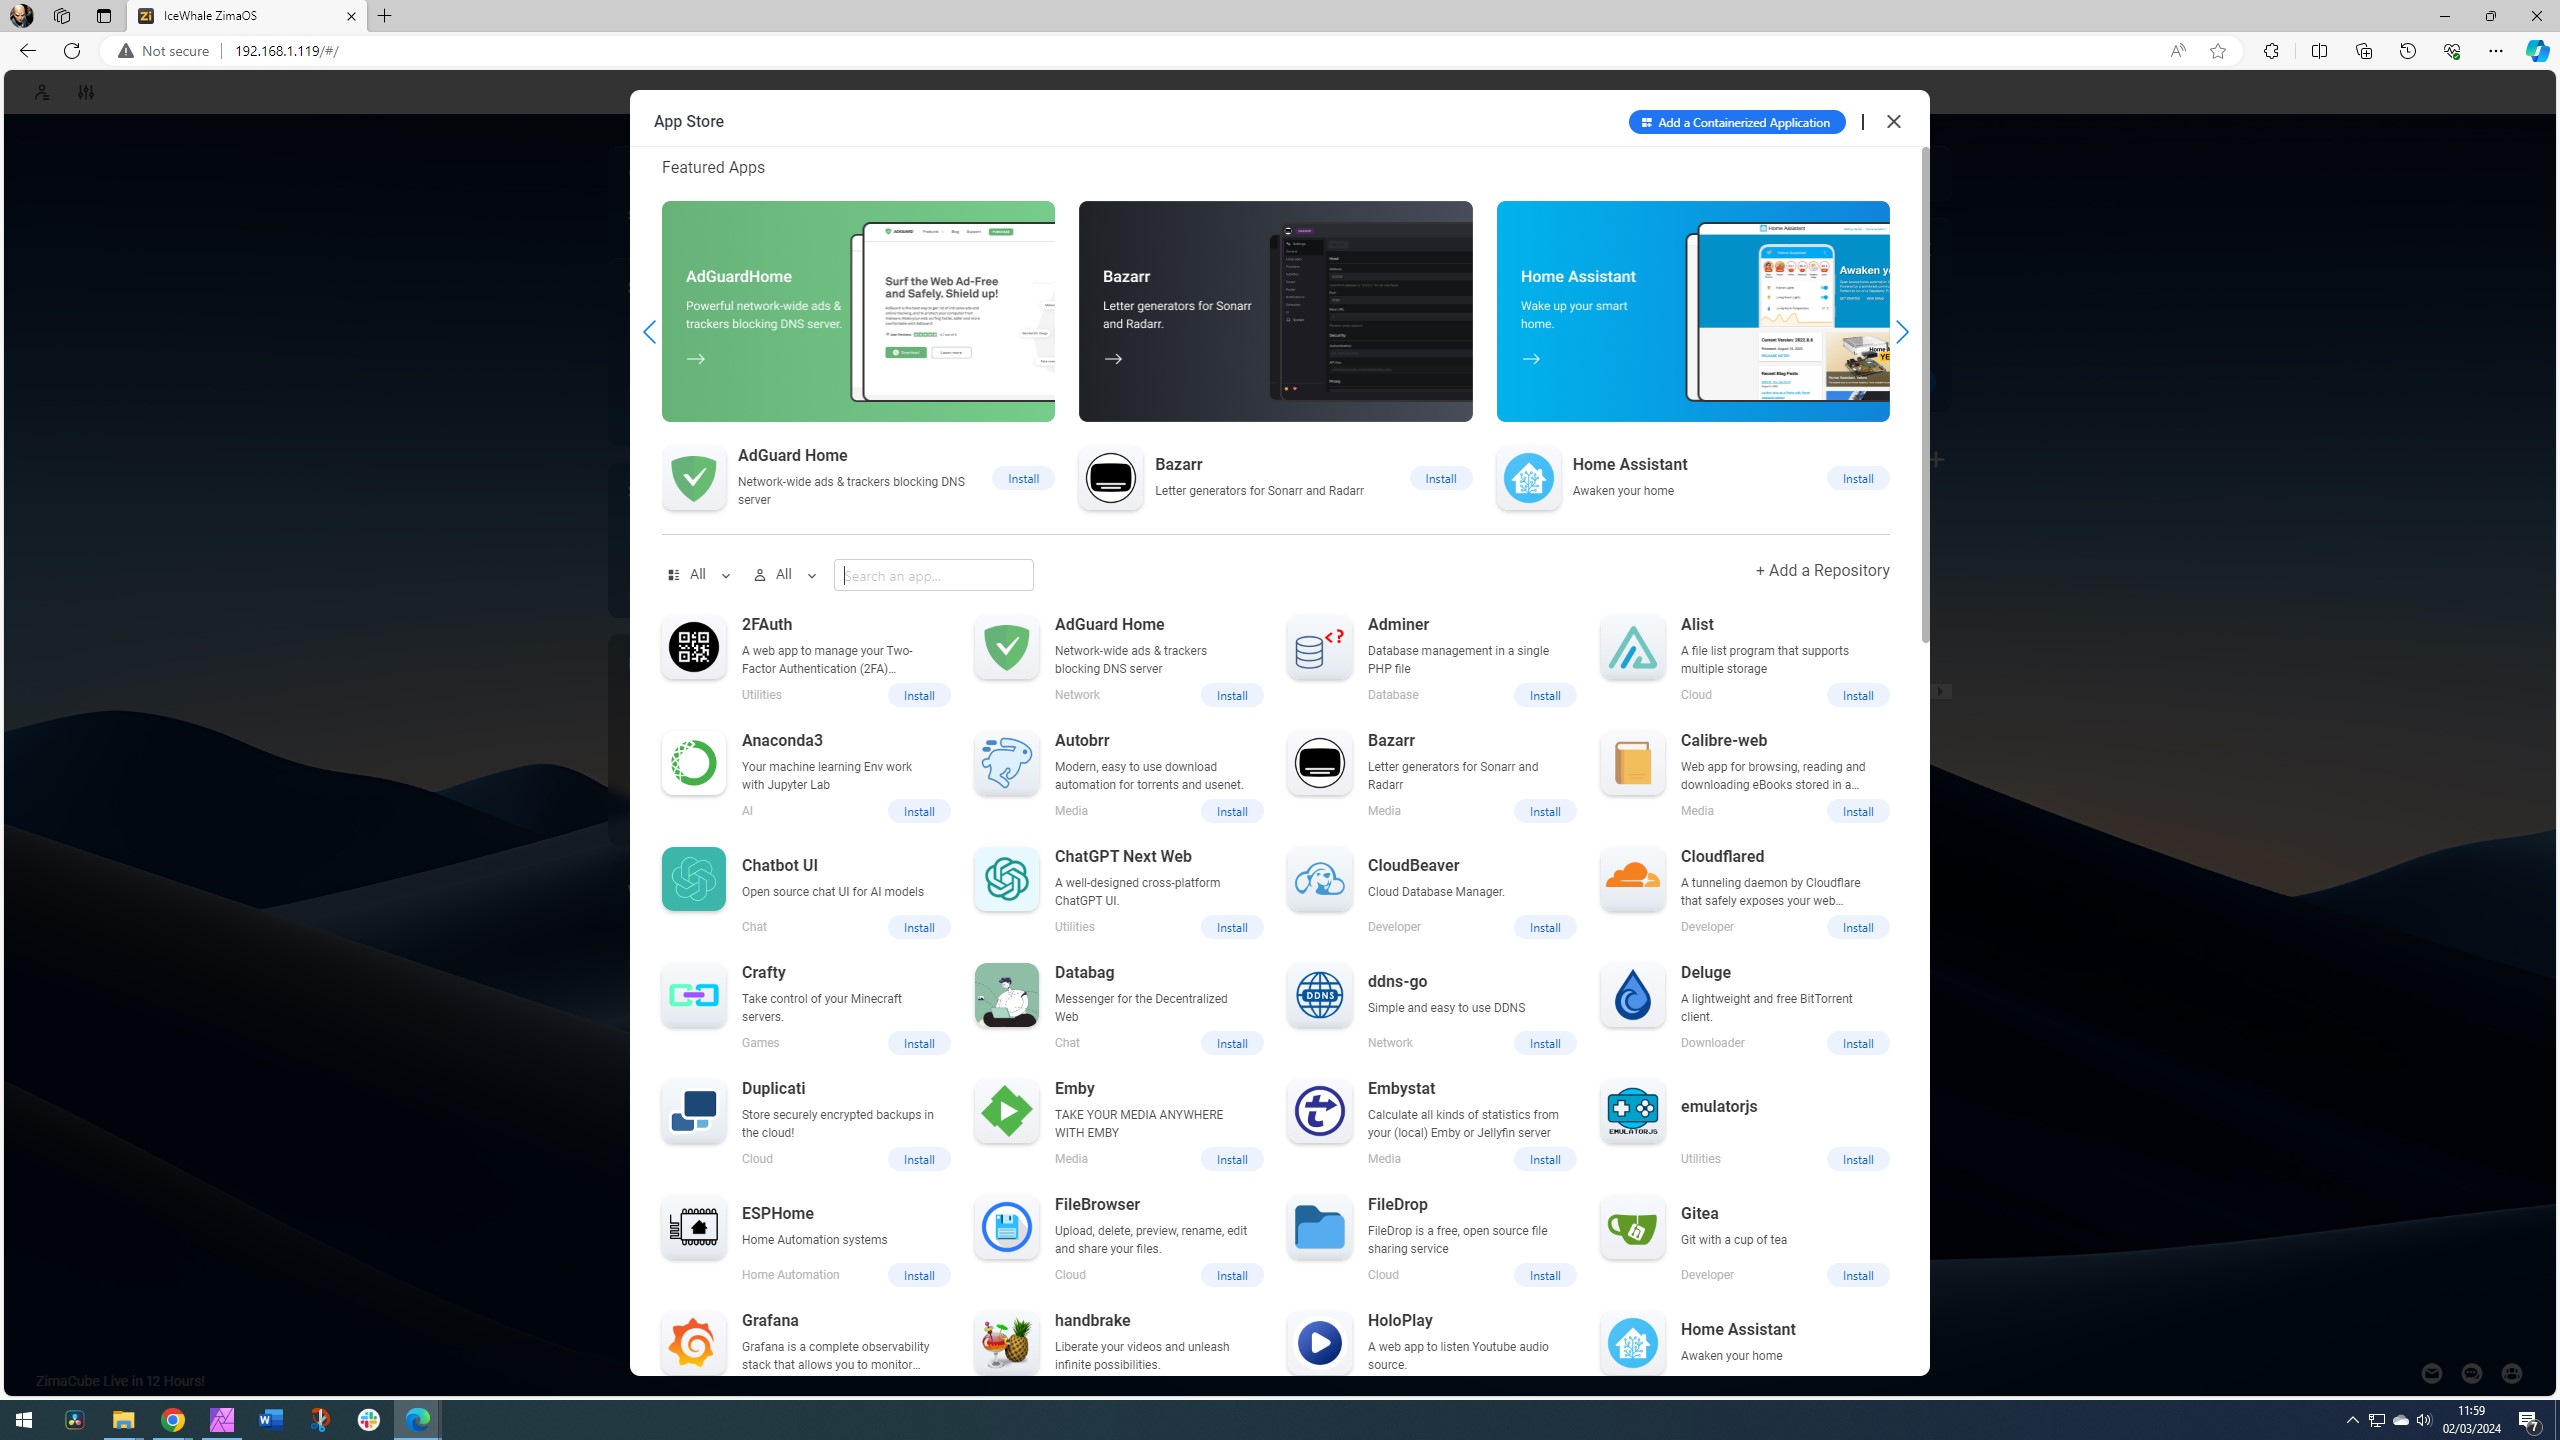2560x1440 pixels.
Task: Click the browser address bar URL
Action: 286,51
